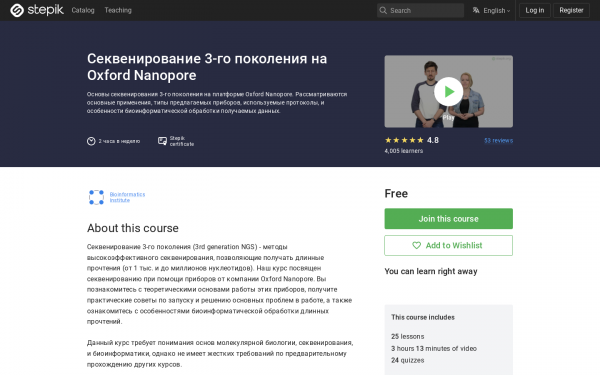Viewport: 600px width, 375px height.
Task: Click the Join this course button
Action: [448, 219]
